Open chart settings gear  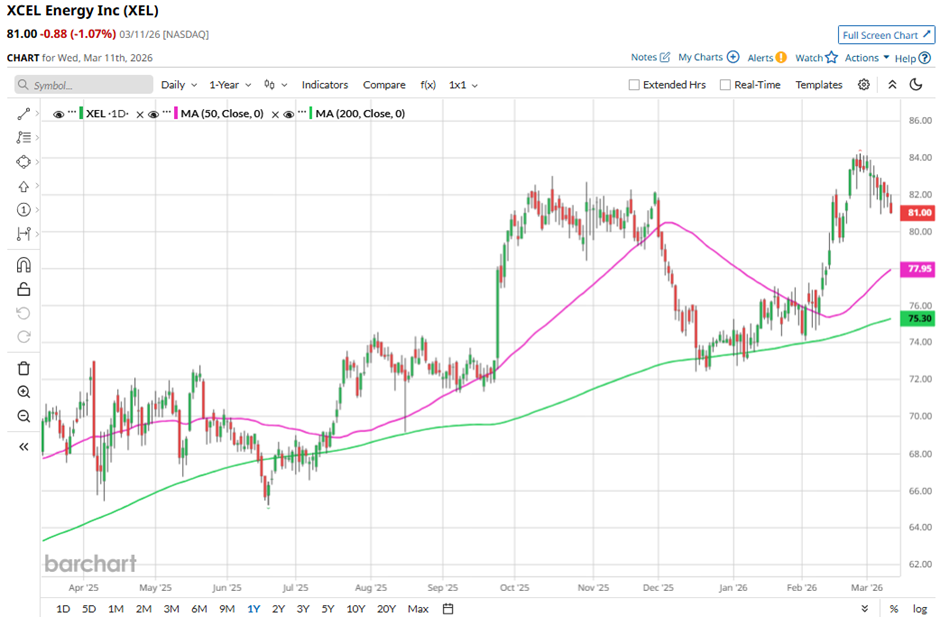864,85
